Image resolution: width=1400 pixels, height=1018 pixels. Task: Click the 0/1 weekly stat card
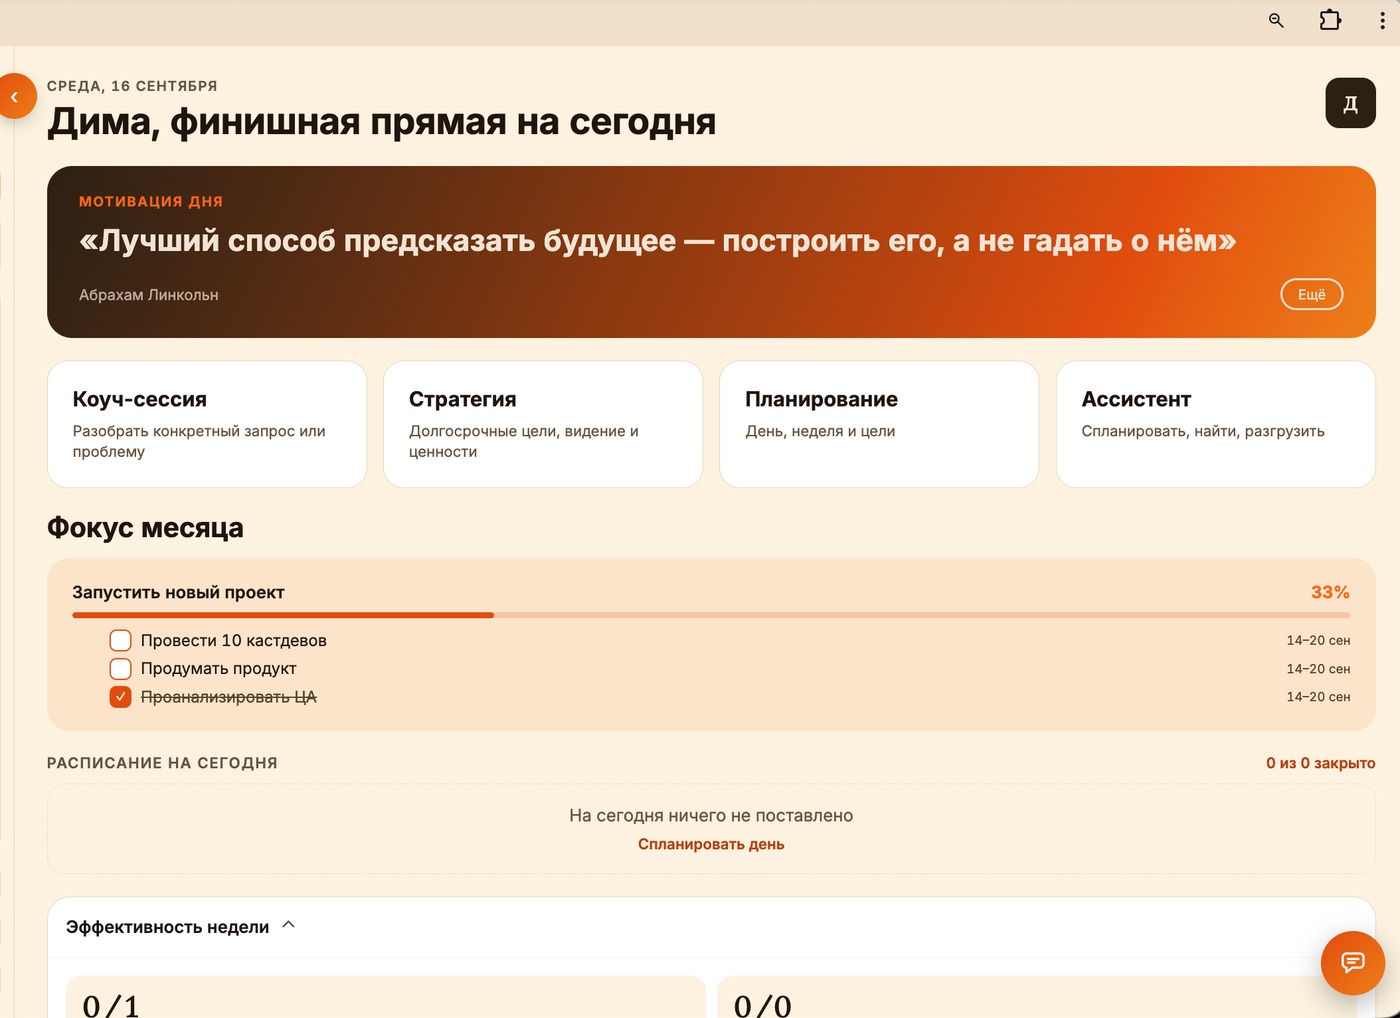(386, 997)
